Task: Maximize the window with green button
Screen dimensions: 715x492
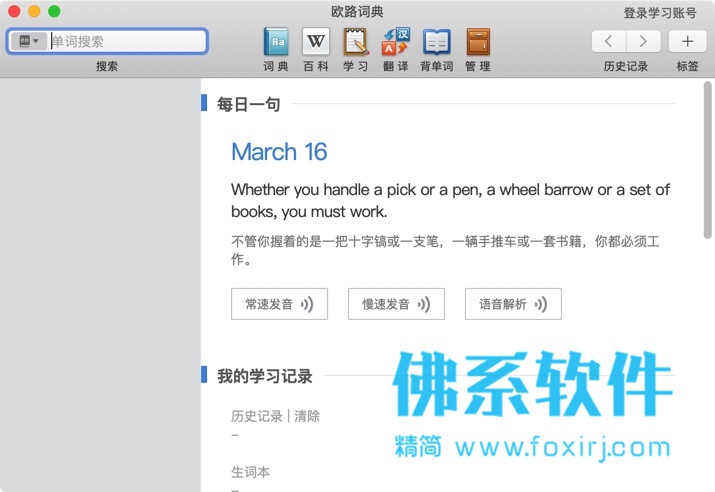Action: [54, 11]
